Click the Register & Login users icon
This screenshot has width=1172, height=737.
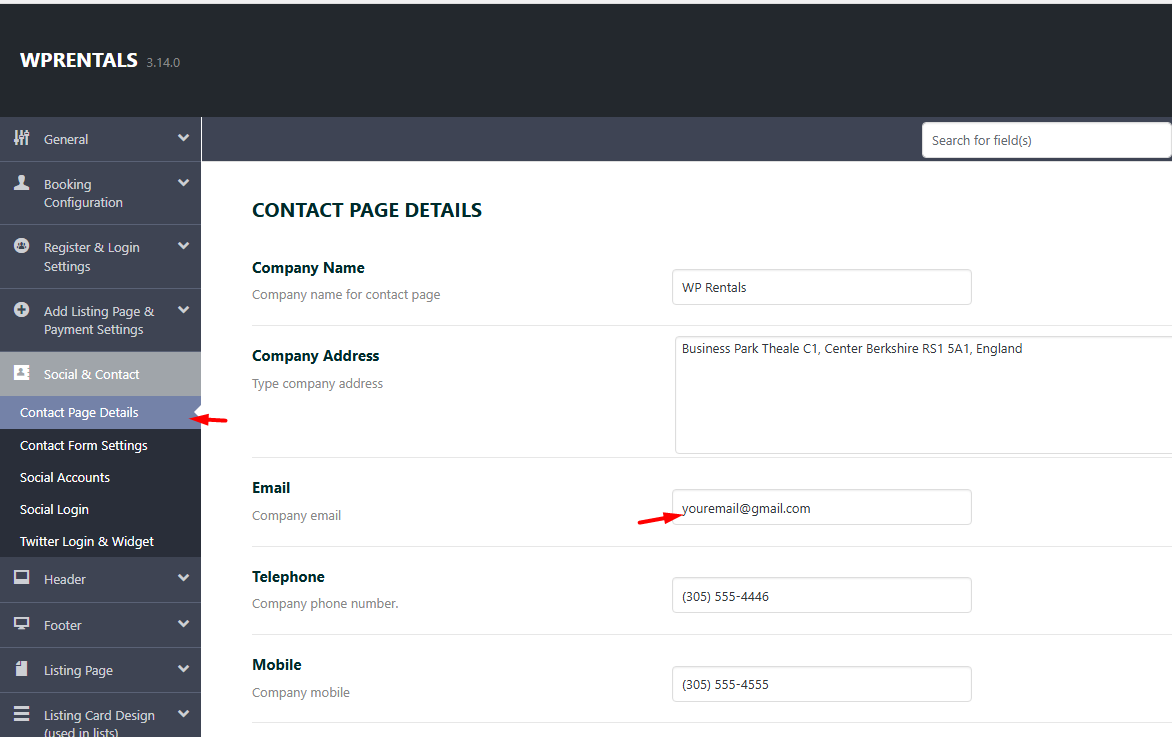21,246
